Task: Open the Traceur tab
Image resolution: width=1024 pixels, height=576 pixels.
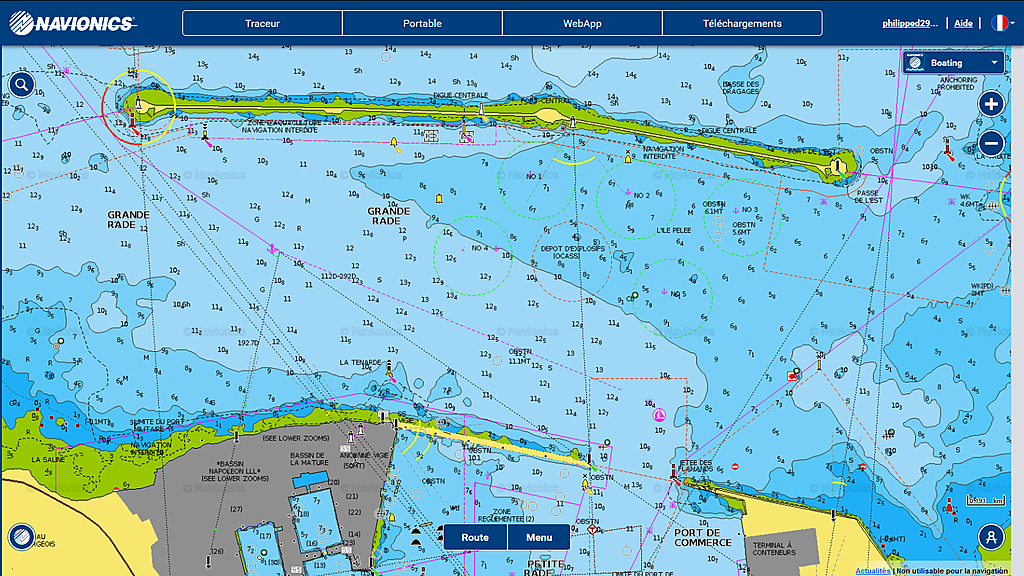Action: click(263, 24)
